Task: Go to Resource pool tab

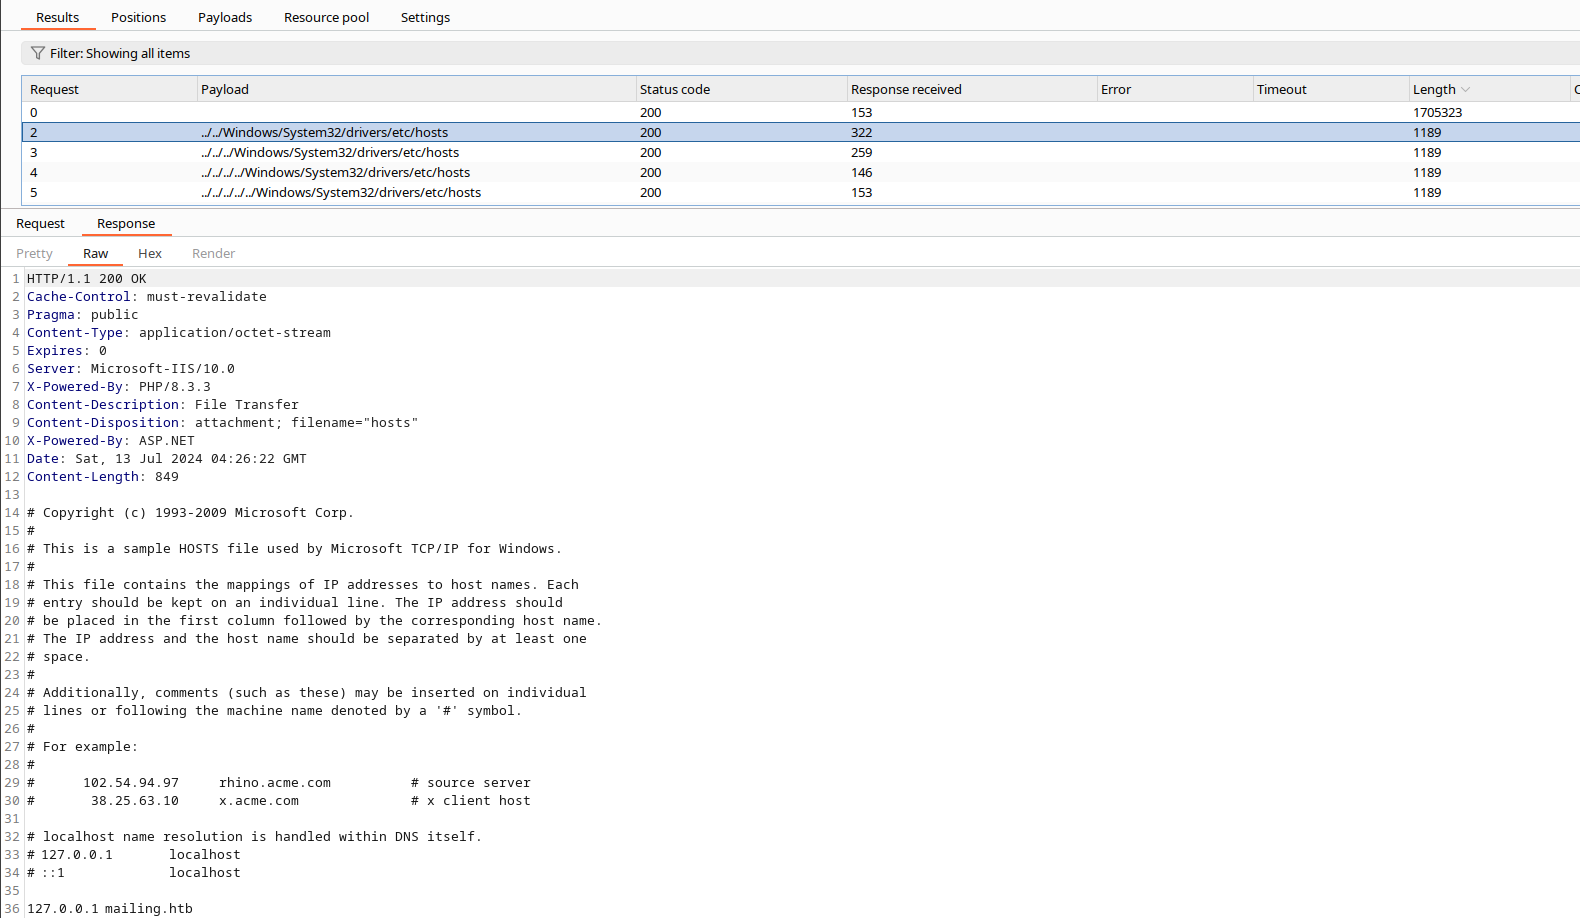Action: 327,17
